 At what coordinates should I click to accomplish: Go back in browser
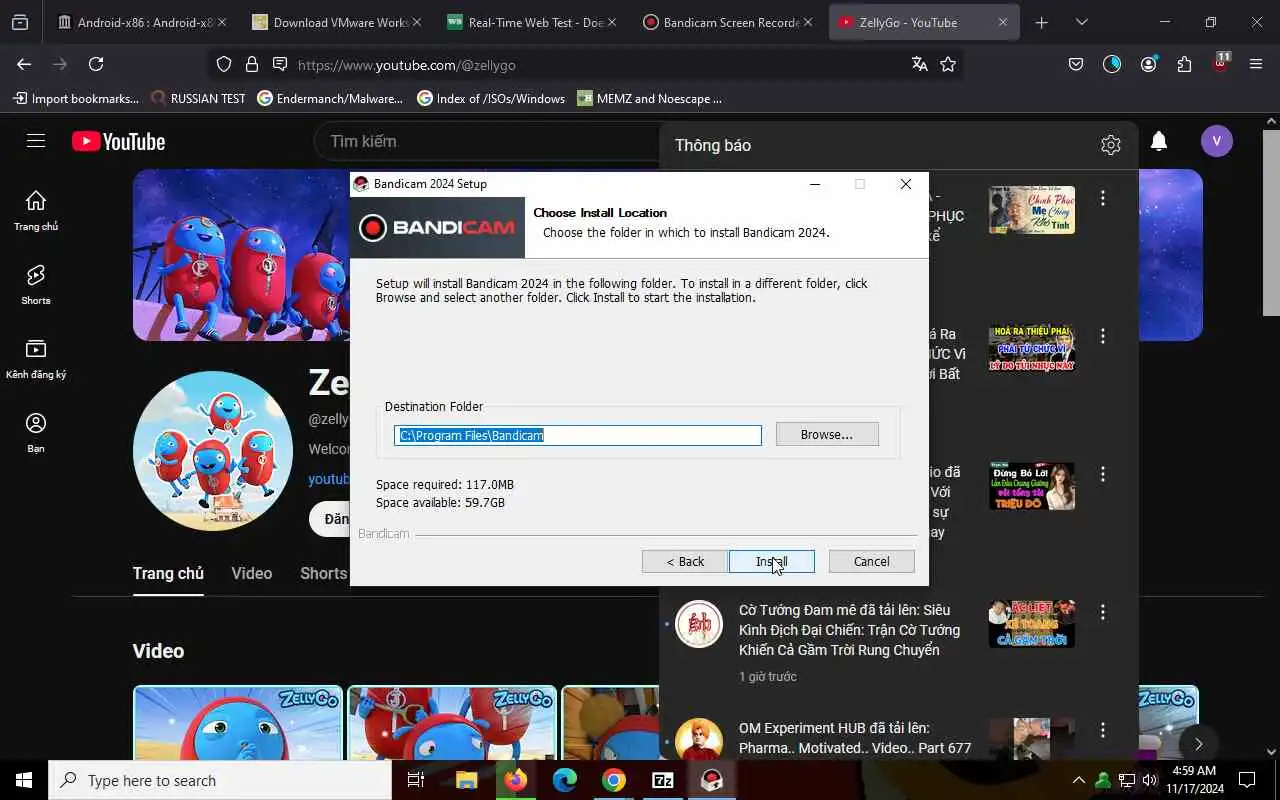[24, 64]
